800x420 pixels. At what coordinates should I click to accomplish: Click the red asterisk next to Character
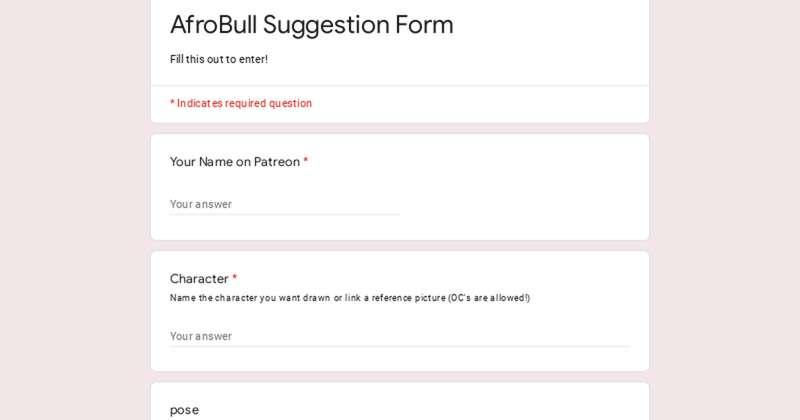pyautogui.click(x=235, y=278)
